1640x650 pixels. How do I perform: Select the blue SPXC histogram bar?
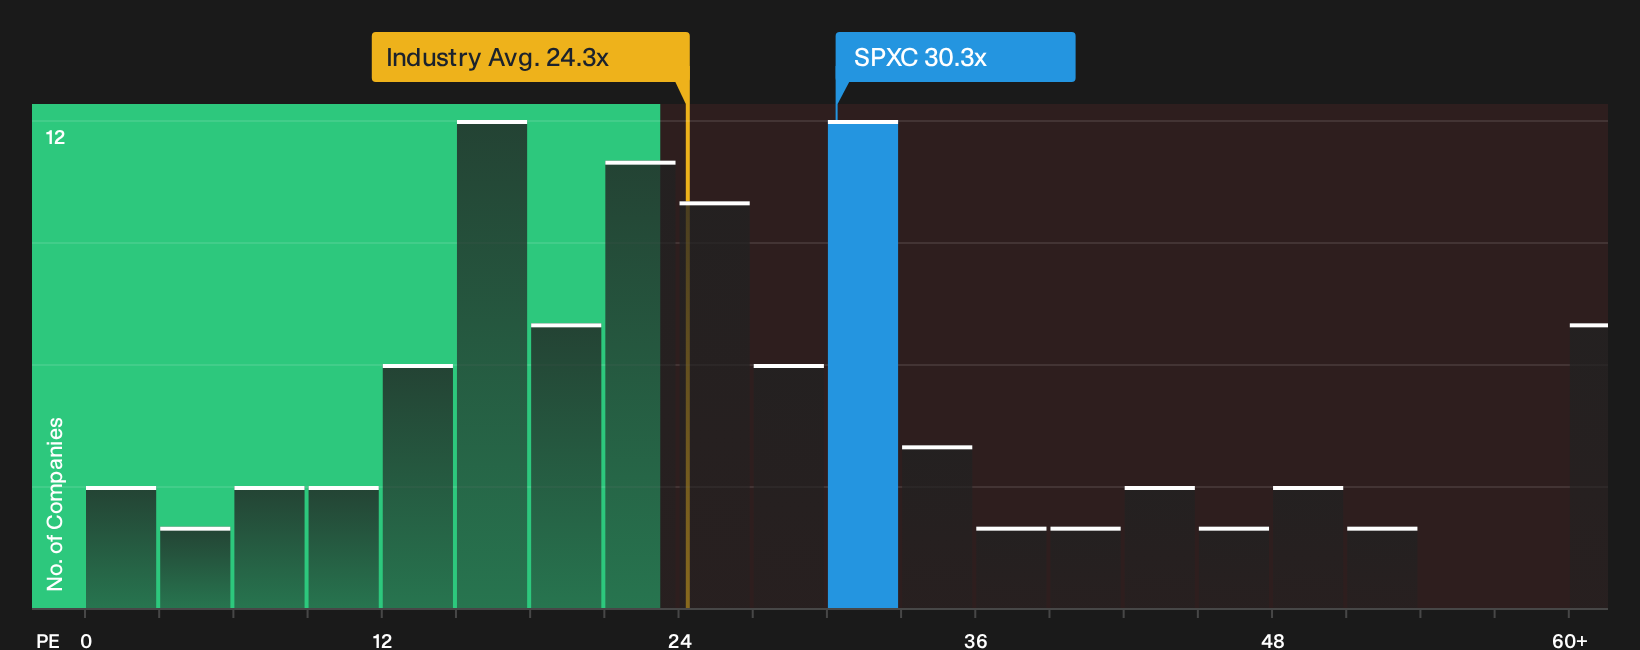tap(863, 365)
